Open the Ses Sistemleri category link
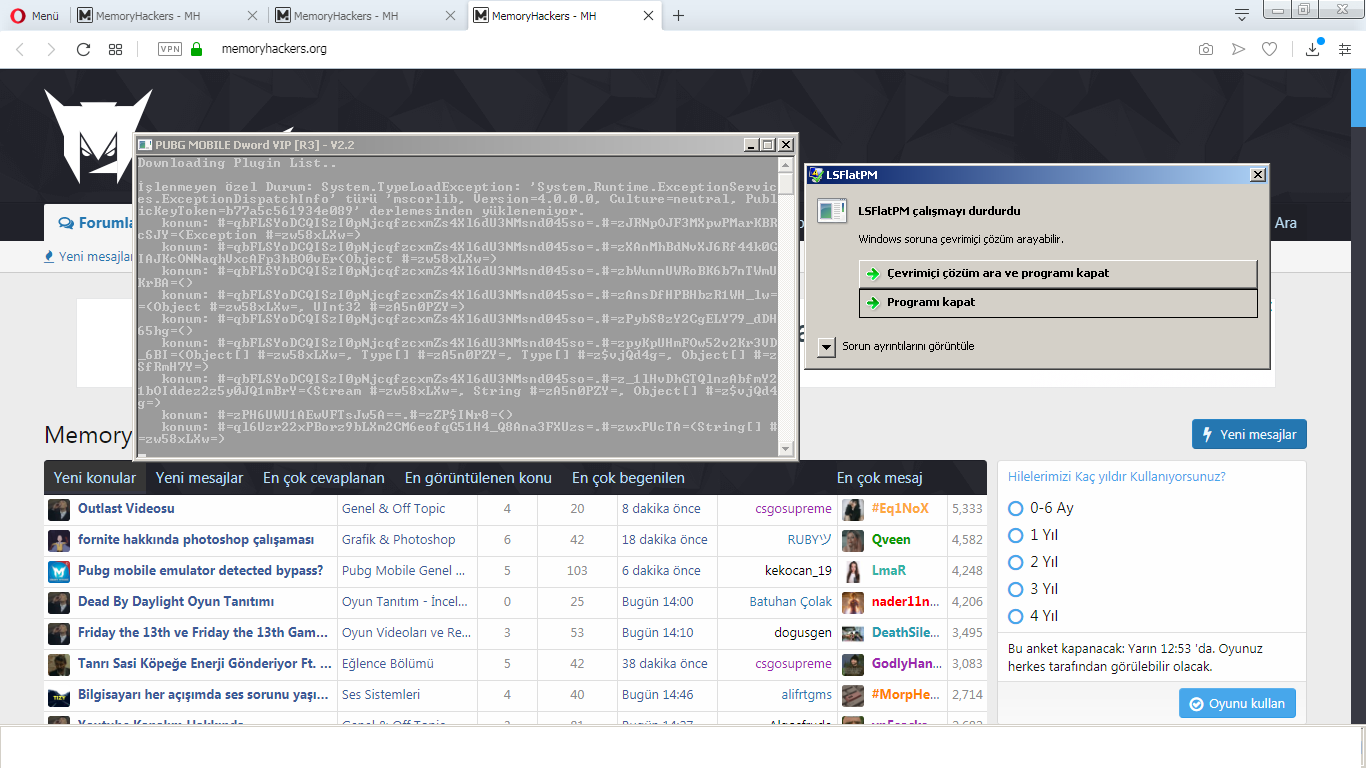The height and width of the screenshot is (768, 1366). coord(381,694)
